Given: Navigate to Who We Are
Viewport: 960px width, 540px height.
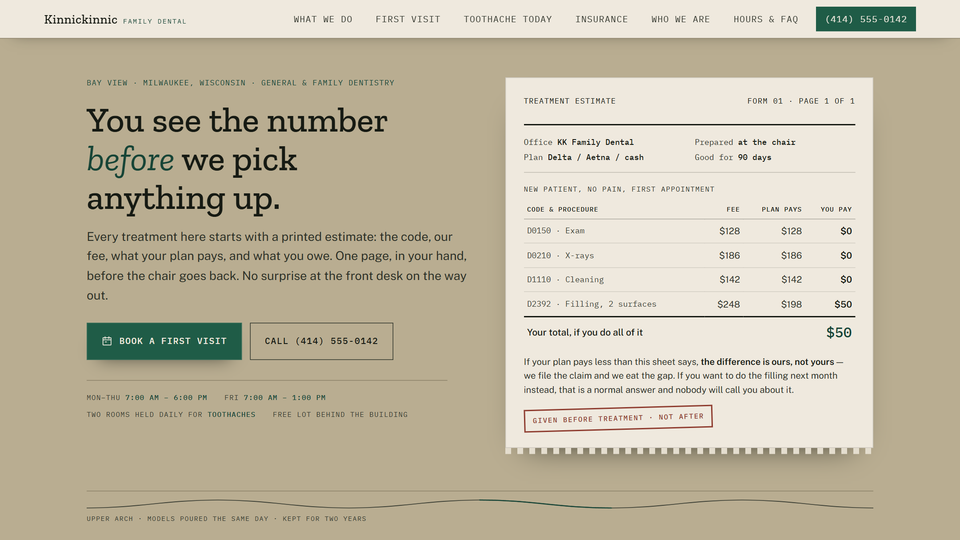Looking at the screenshot, I should [680, 20].
